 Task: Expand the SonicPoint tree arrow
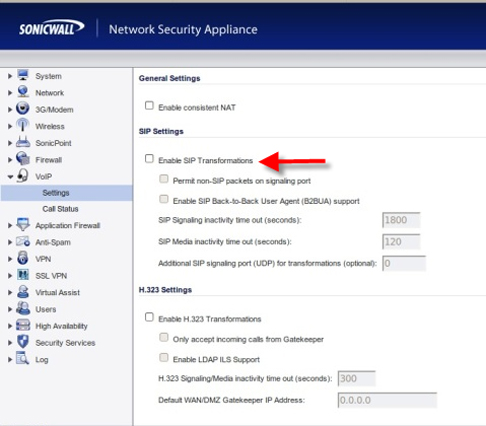(10, 143)
